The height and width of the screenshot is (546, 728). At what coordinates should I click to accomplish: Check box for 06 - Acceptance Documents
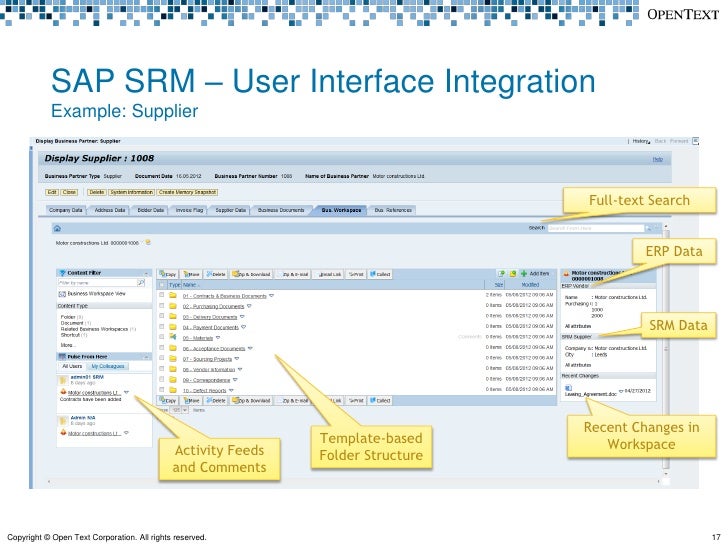162,347
